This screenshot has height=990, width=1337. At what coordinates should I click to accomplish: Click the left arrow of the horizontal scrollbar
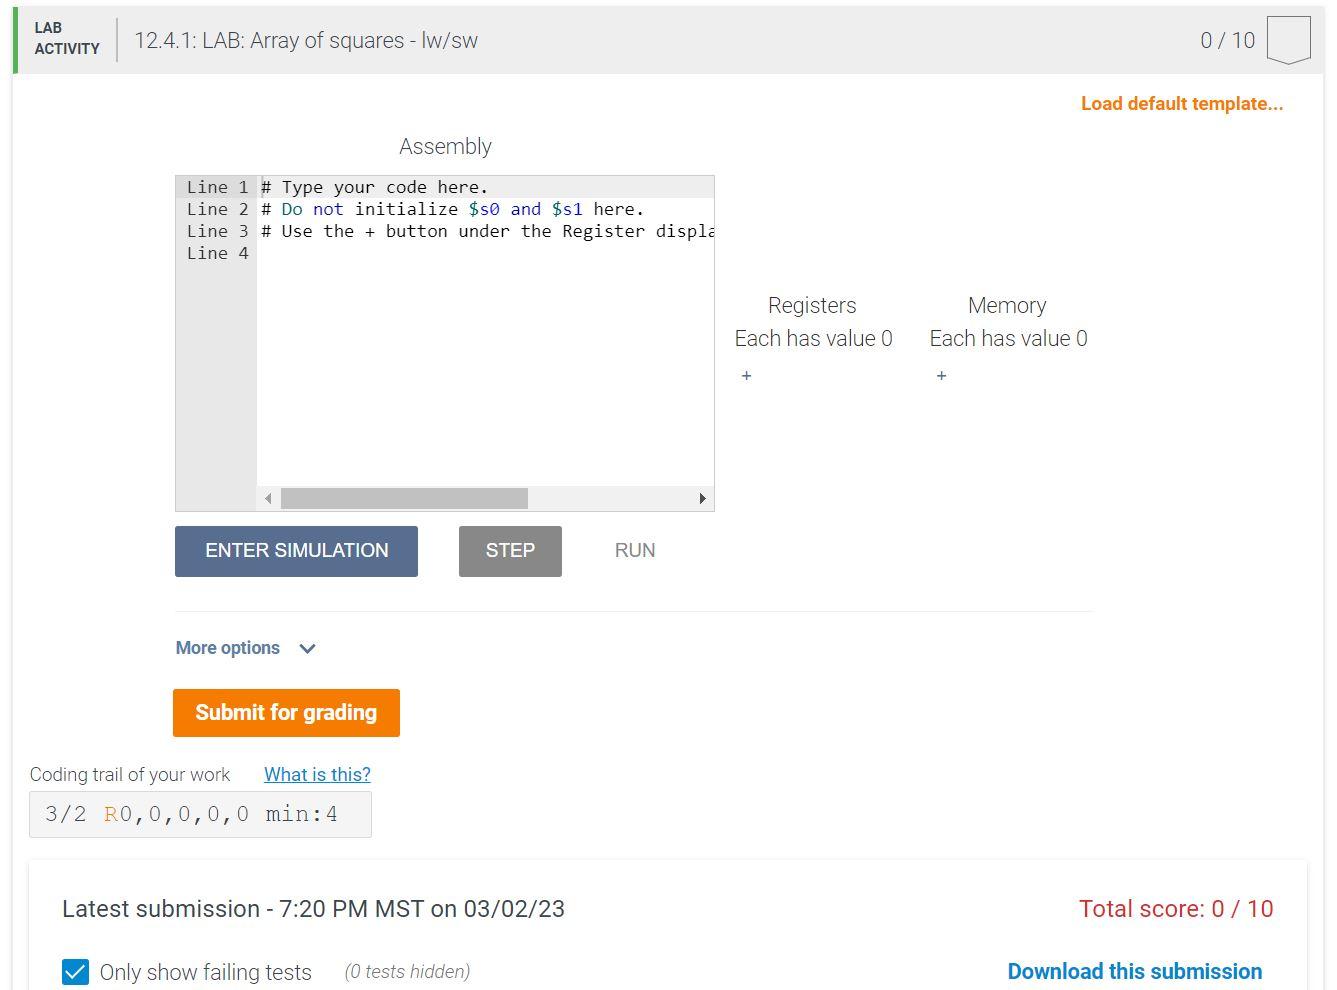click(x=267, y=498)
